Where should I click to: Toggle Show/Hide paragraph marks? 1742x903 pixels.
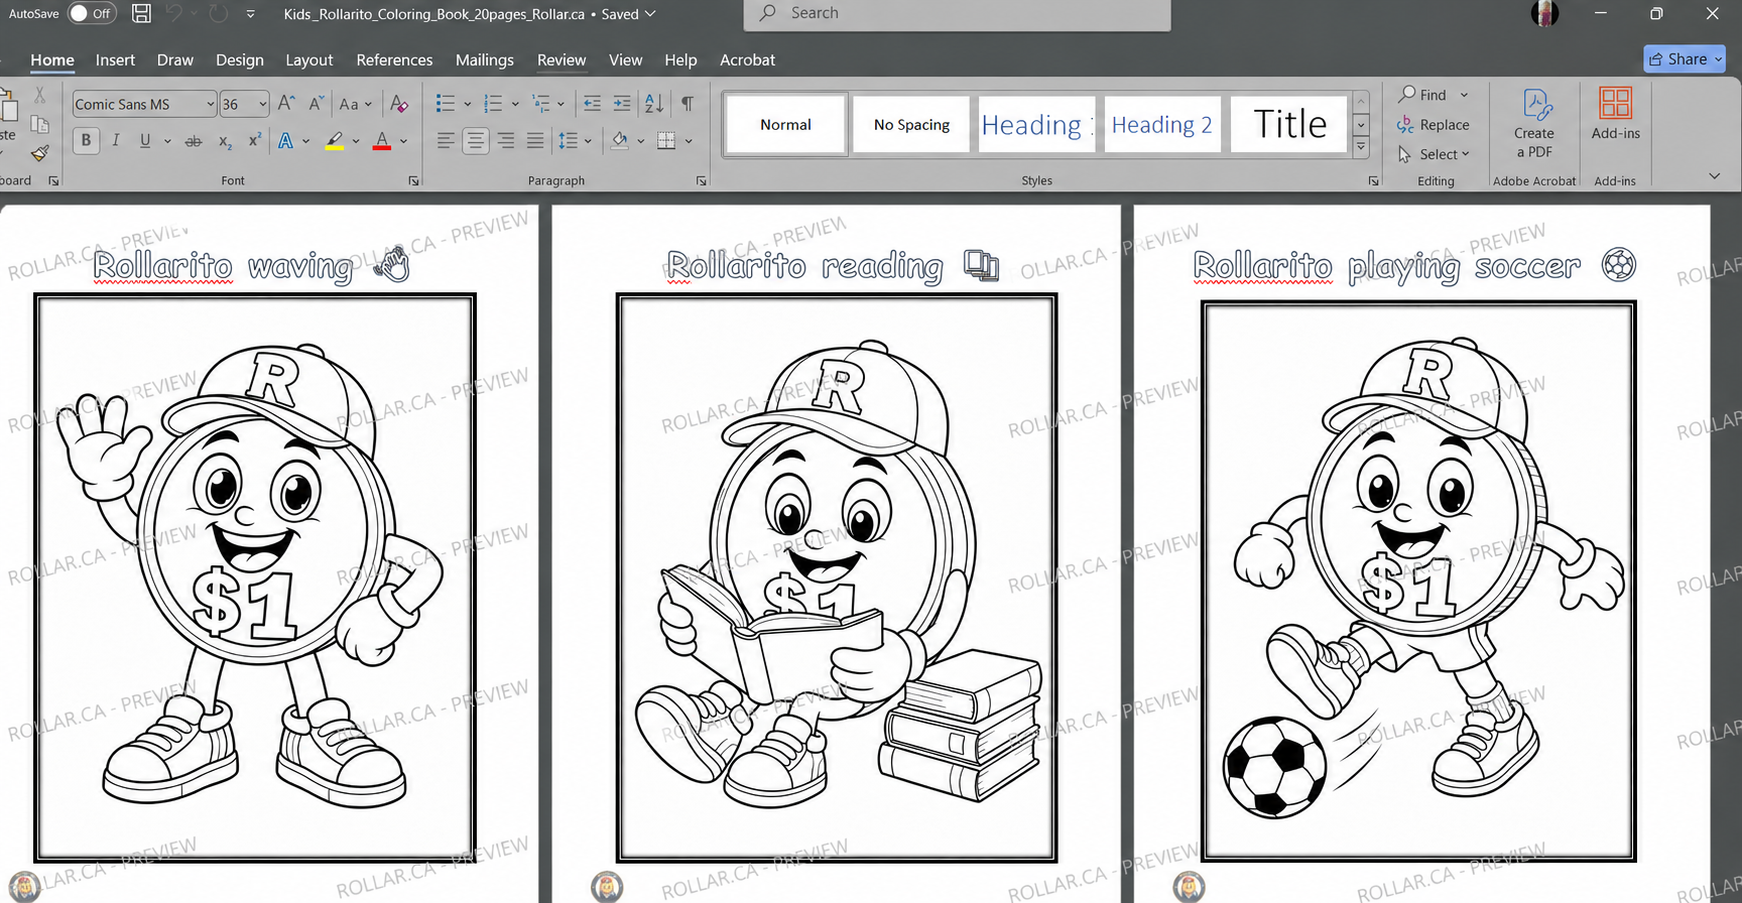[x=687, y=104]
